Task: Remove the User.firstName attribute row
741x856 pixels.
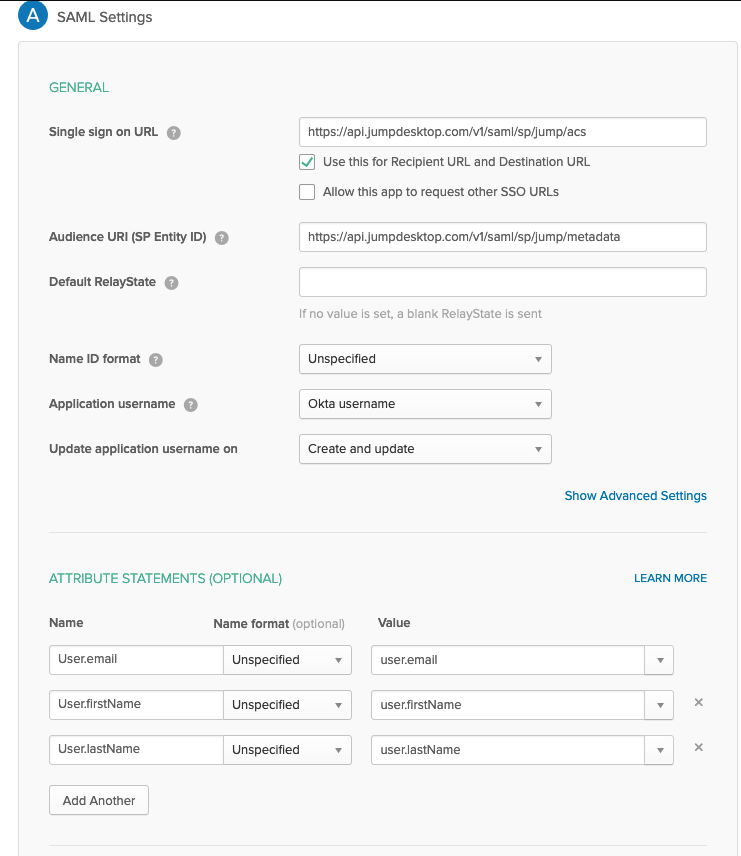Action: pyautogui.click(x=698, y=703)
